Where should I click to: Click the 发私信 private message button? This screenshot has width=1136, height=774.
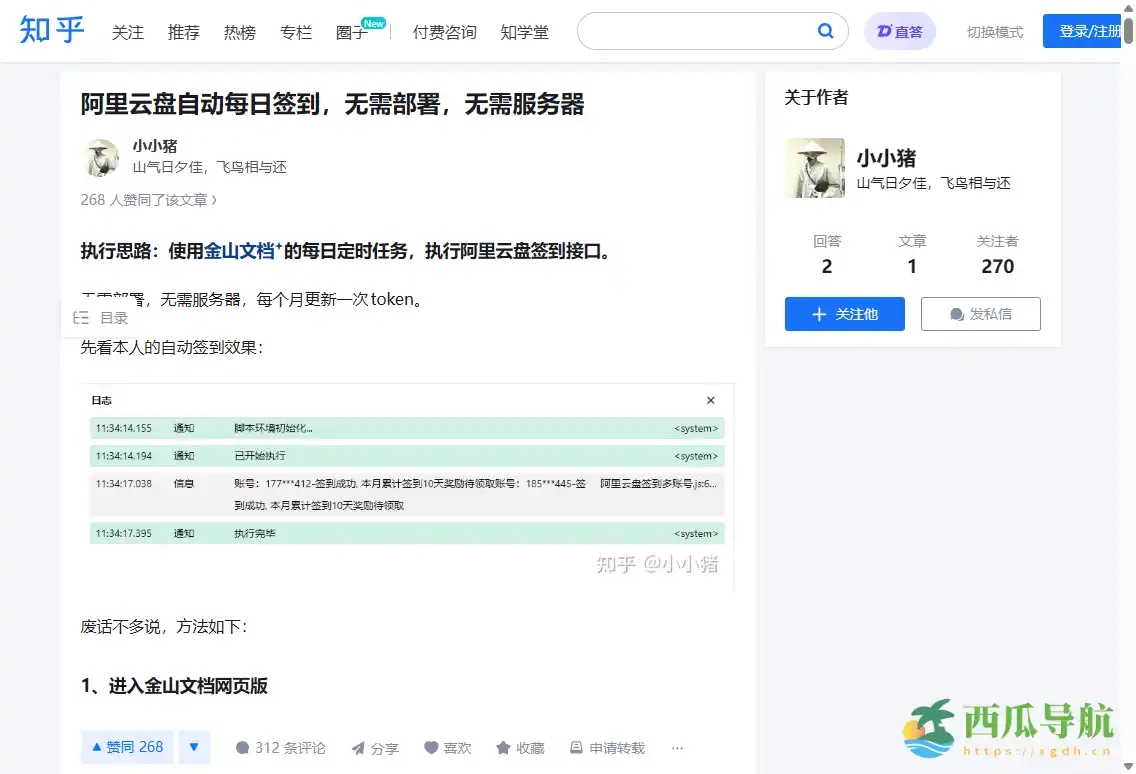pyautogui.click(x=980, y=313)
